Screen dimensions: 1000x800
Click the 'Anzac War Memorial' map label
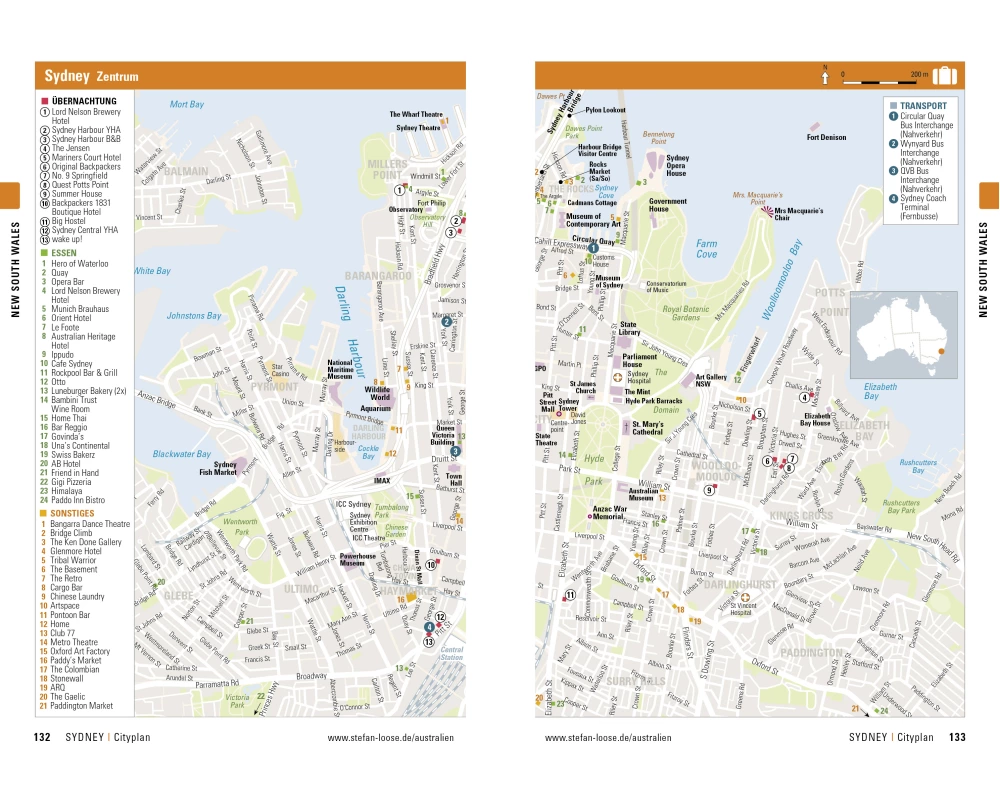pos(610,512)
